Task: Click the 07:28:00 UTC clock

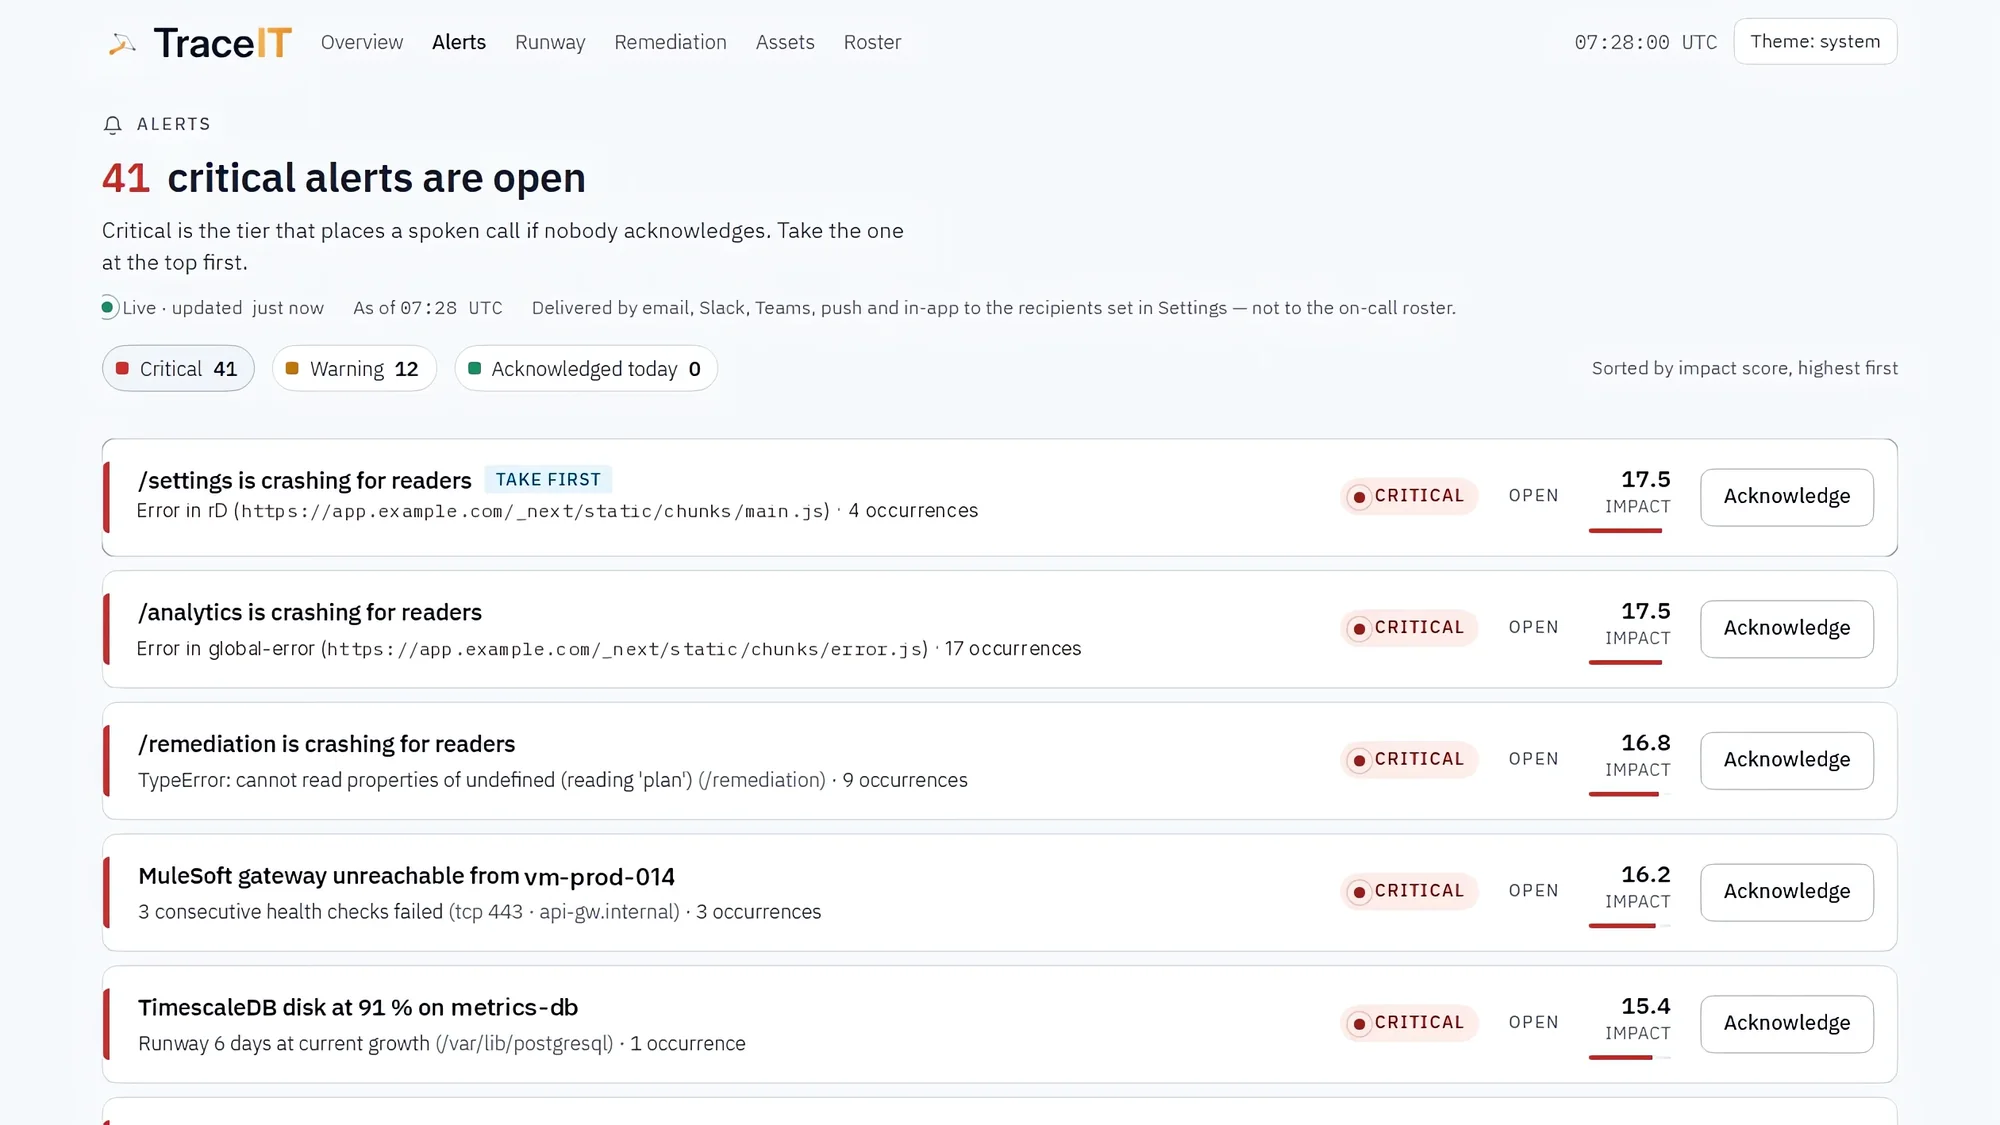Action: [1645, 42]
